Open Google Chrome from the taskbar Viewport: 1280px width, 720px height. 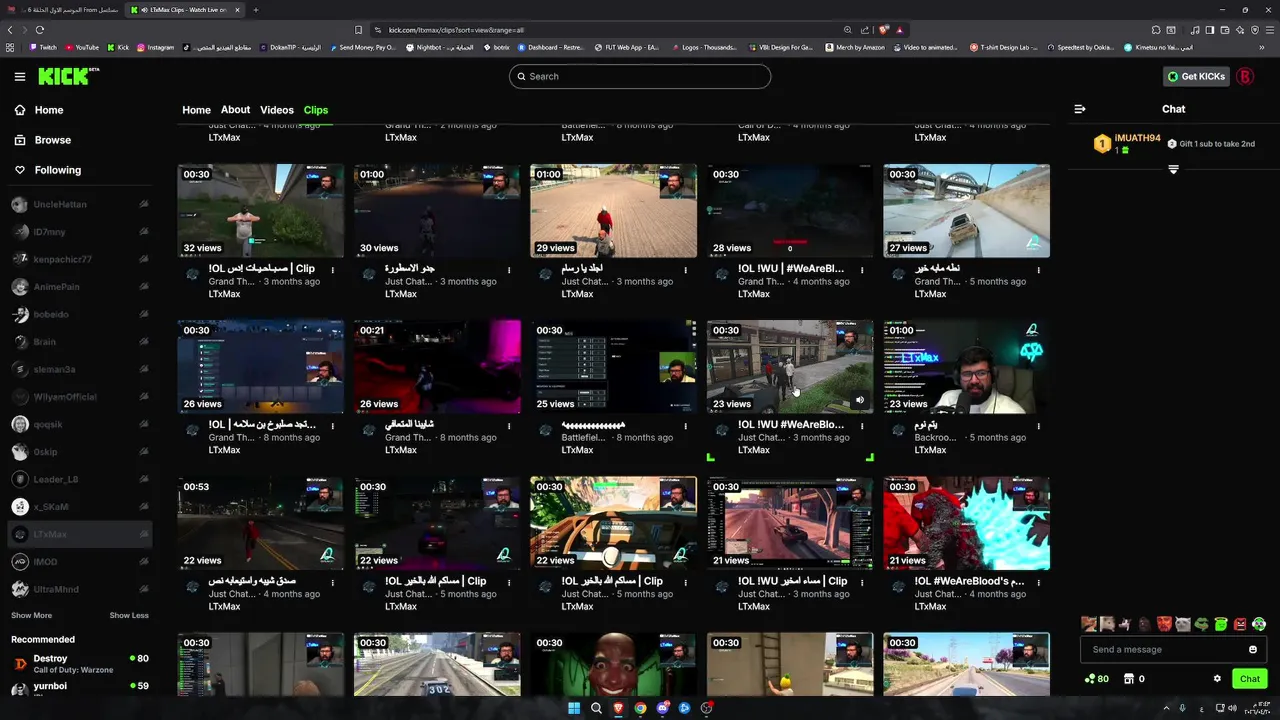pos(640,708)
